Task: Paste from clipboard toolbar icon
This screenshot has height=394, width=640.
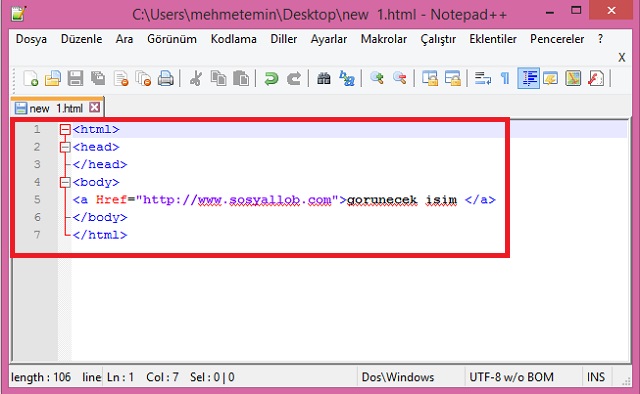Action: (241, 78)
